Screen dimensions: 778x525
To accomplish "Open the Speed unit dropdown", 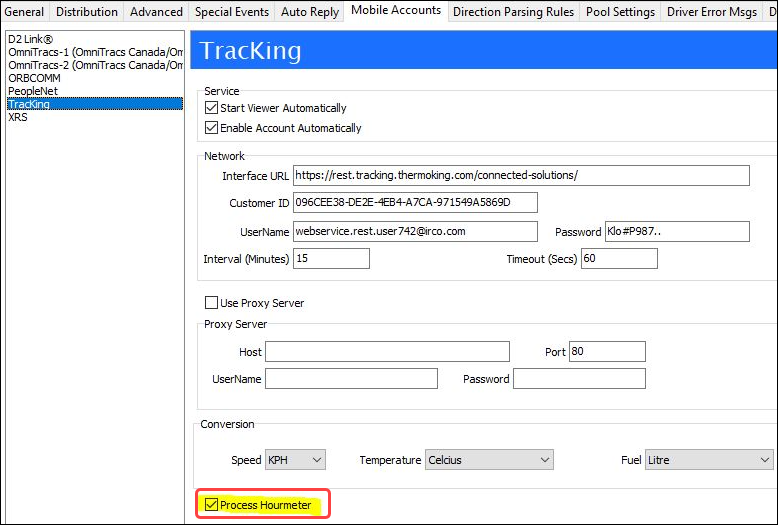I will (295, 460).
